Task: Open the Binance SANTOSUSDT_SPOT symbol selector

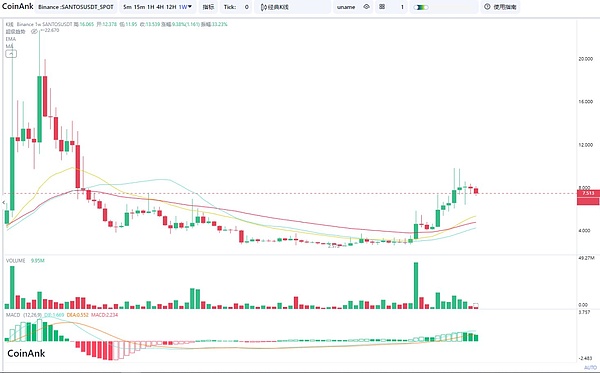Action: 76,7
